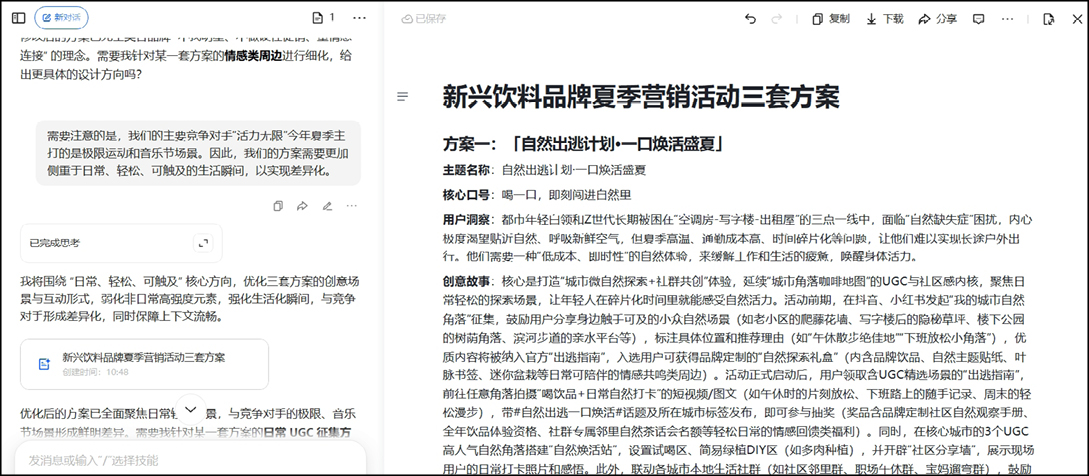Share the user message with arrow icon
This screenshot has height=476, width=1089.
click(x=302, y=206)
